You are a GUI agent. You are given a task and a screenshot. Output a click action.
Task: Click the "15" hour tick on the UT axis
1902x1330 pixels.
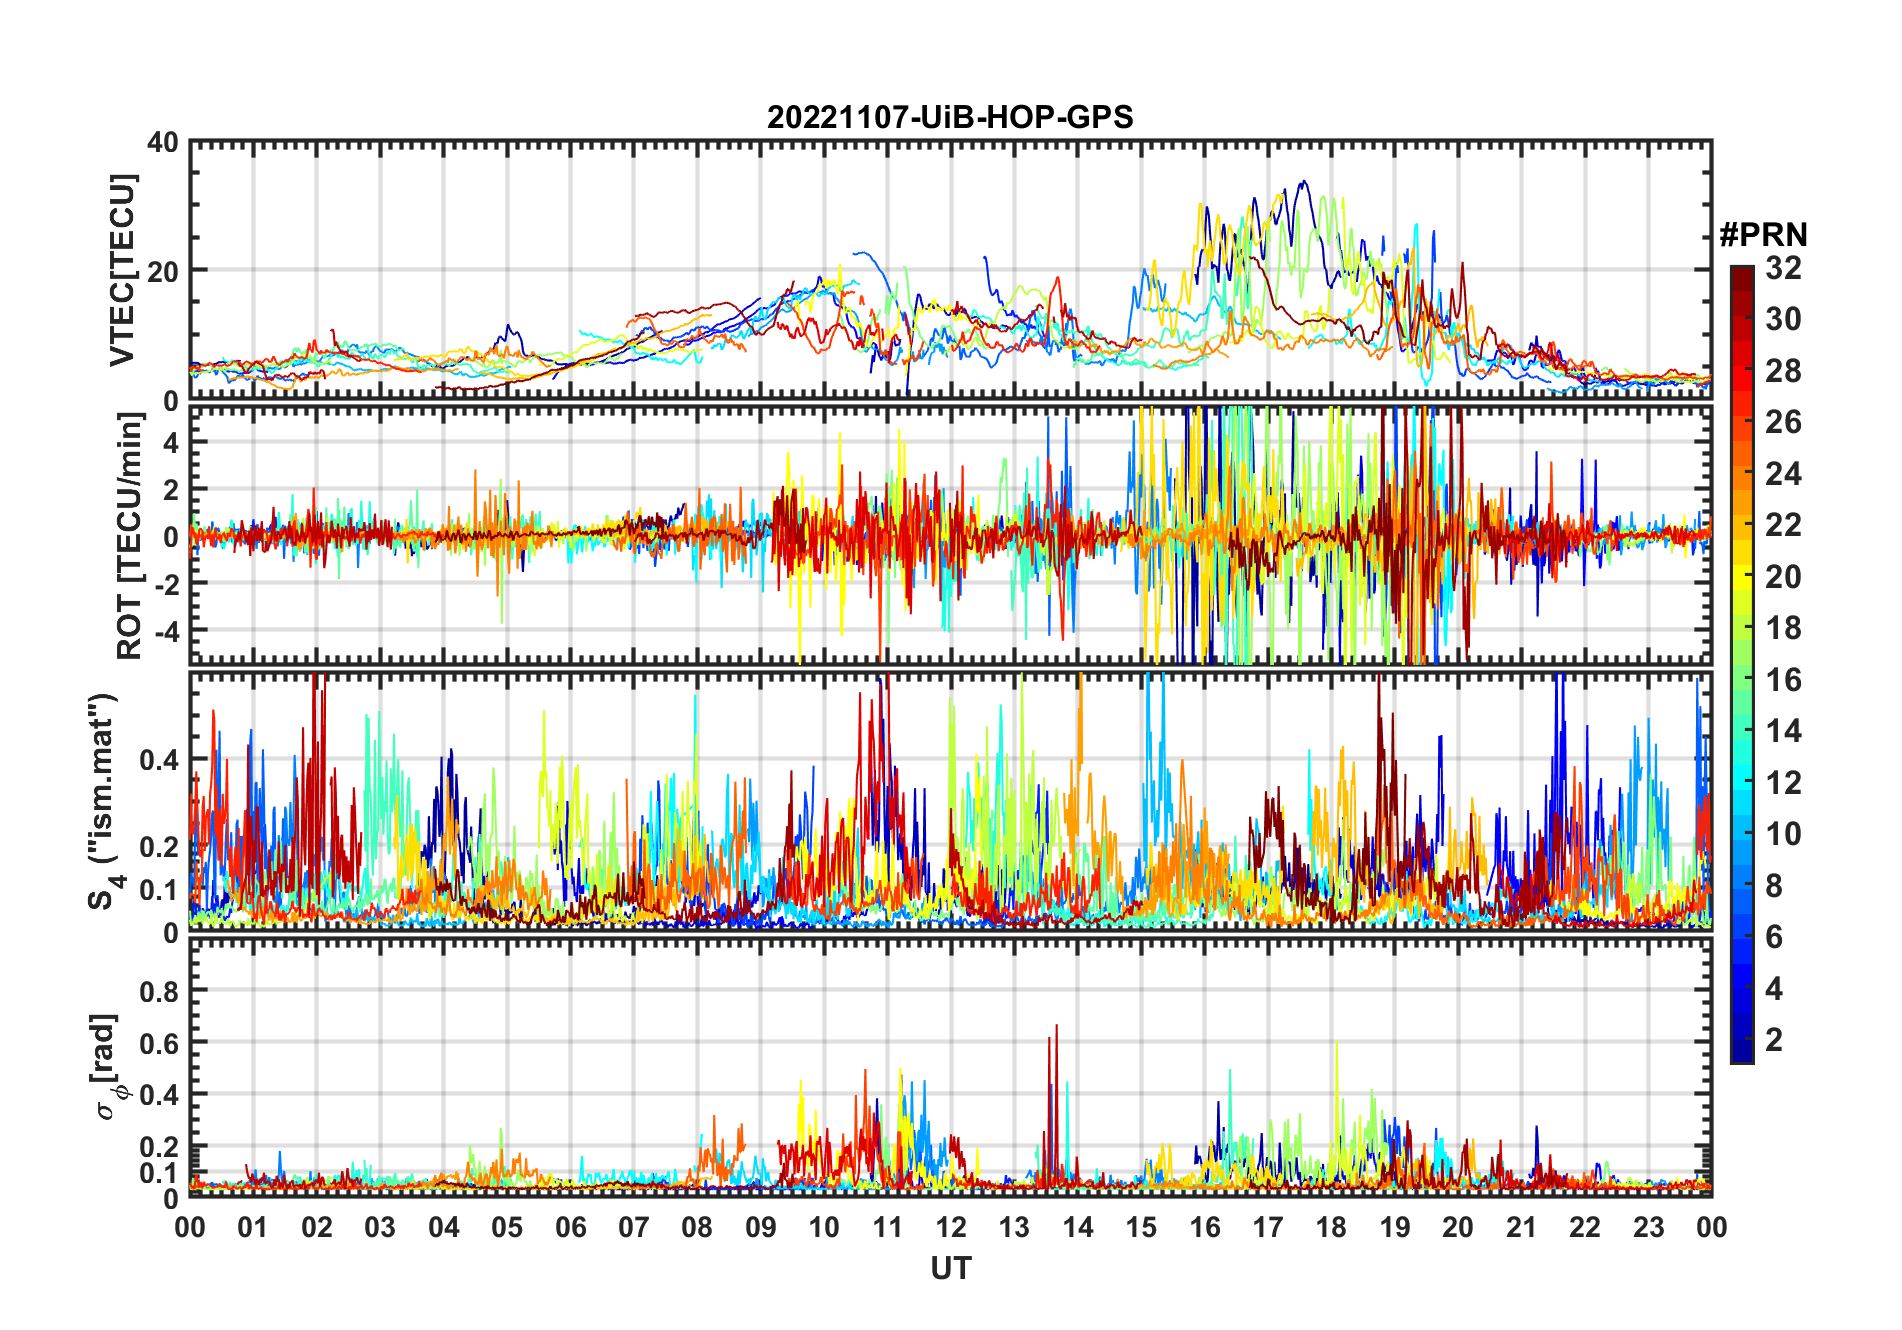pos(1141,1227)
